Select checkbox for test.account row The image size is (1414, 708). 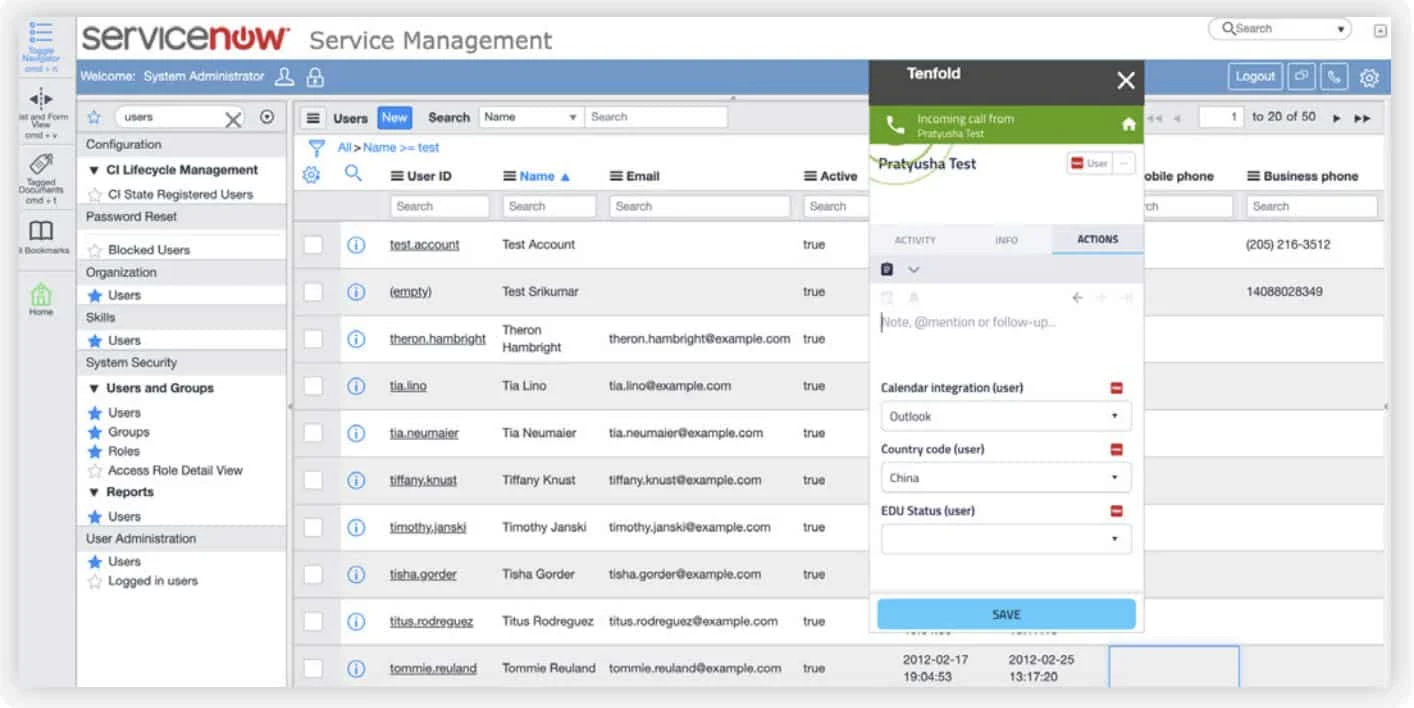tap(314, 244)
